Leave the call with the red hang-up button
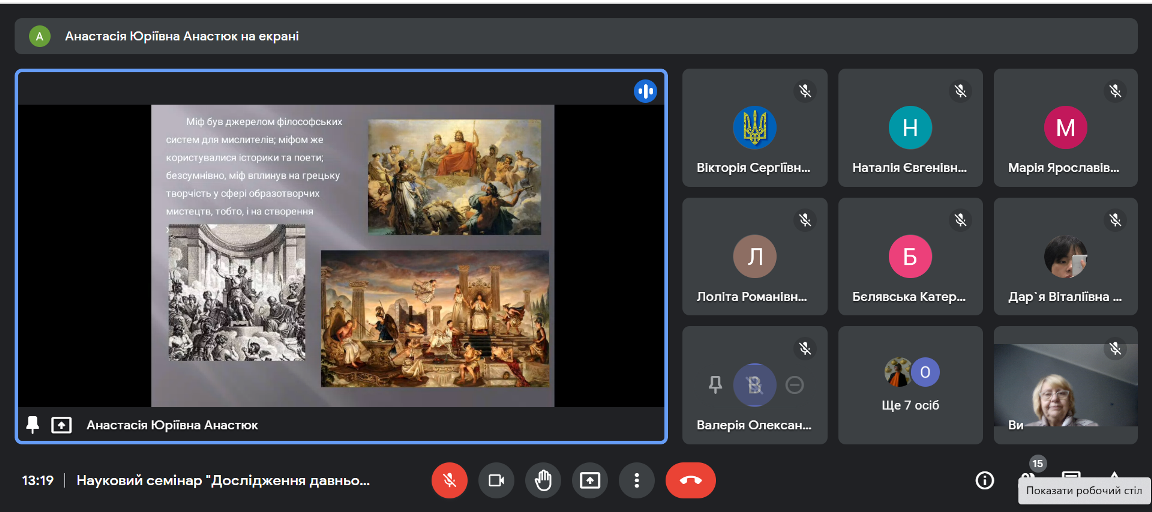This screenshot has width=1152, height=512. click(690, 480)
